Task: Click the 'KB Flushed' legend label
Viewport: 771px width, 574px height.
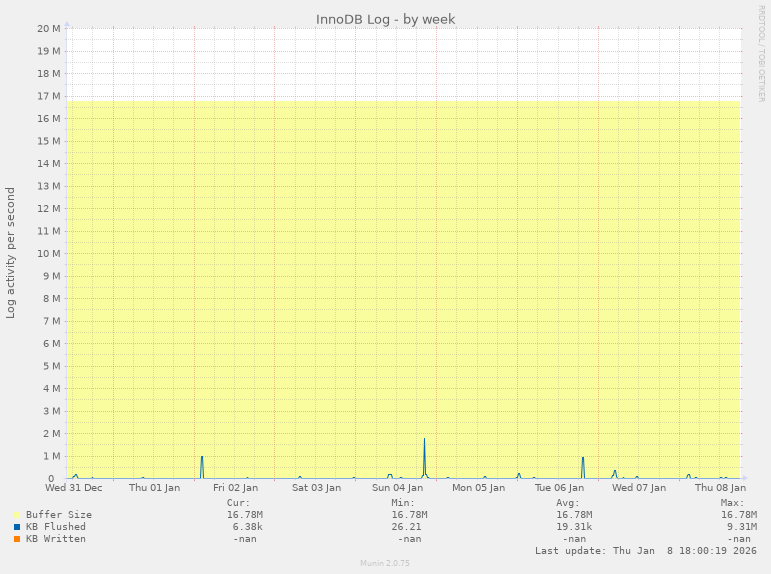Action: click(x=56, y=527)
